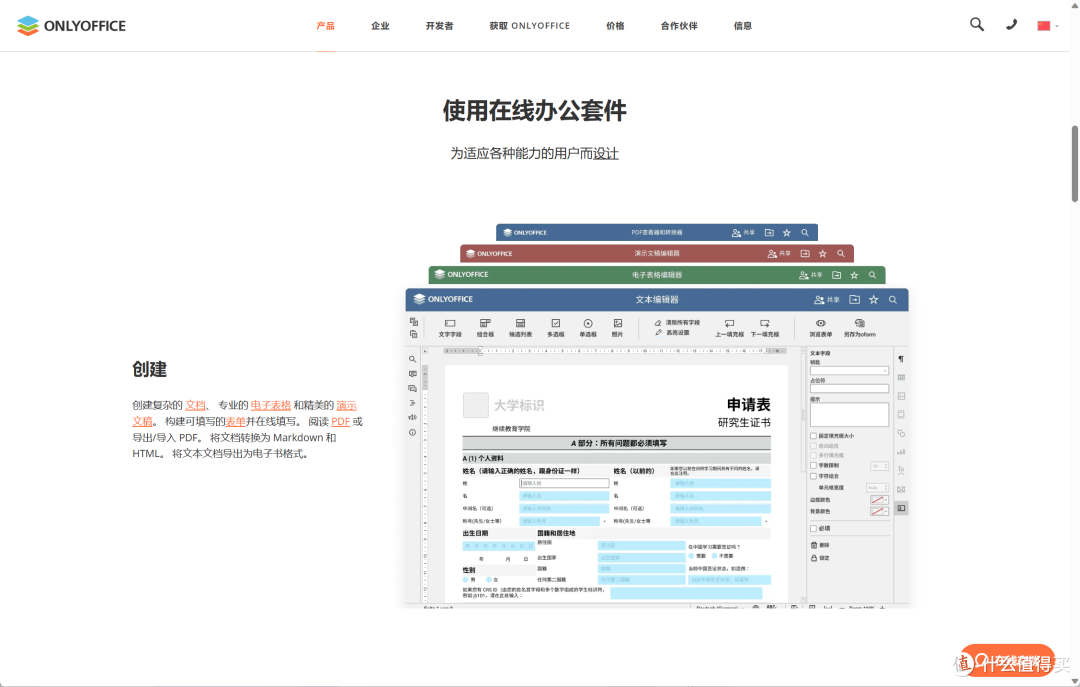
Task: Open shape settings icon in right sidebar
Action: click(901, 433)
